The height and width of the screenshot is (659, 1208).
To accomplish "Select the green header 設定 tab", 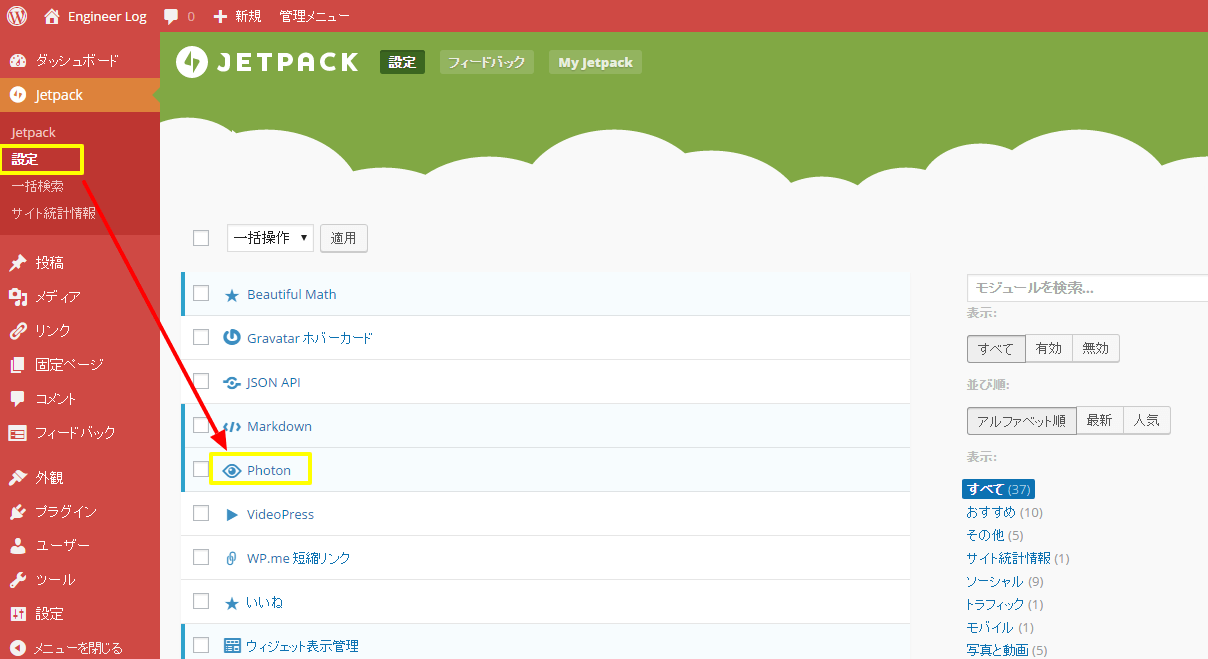I will [402, 62].
